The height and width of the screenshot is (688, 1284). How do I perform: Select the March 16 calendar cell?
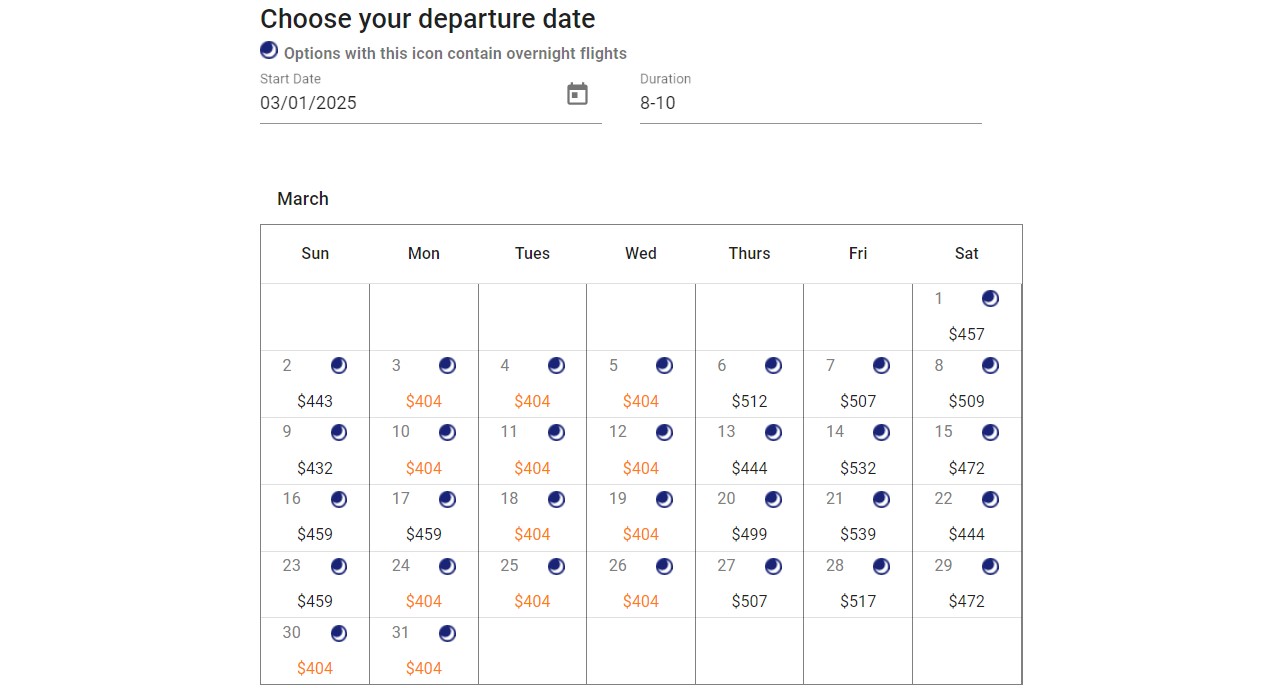coord(315,517)
